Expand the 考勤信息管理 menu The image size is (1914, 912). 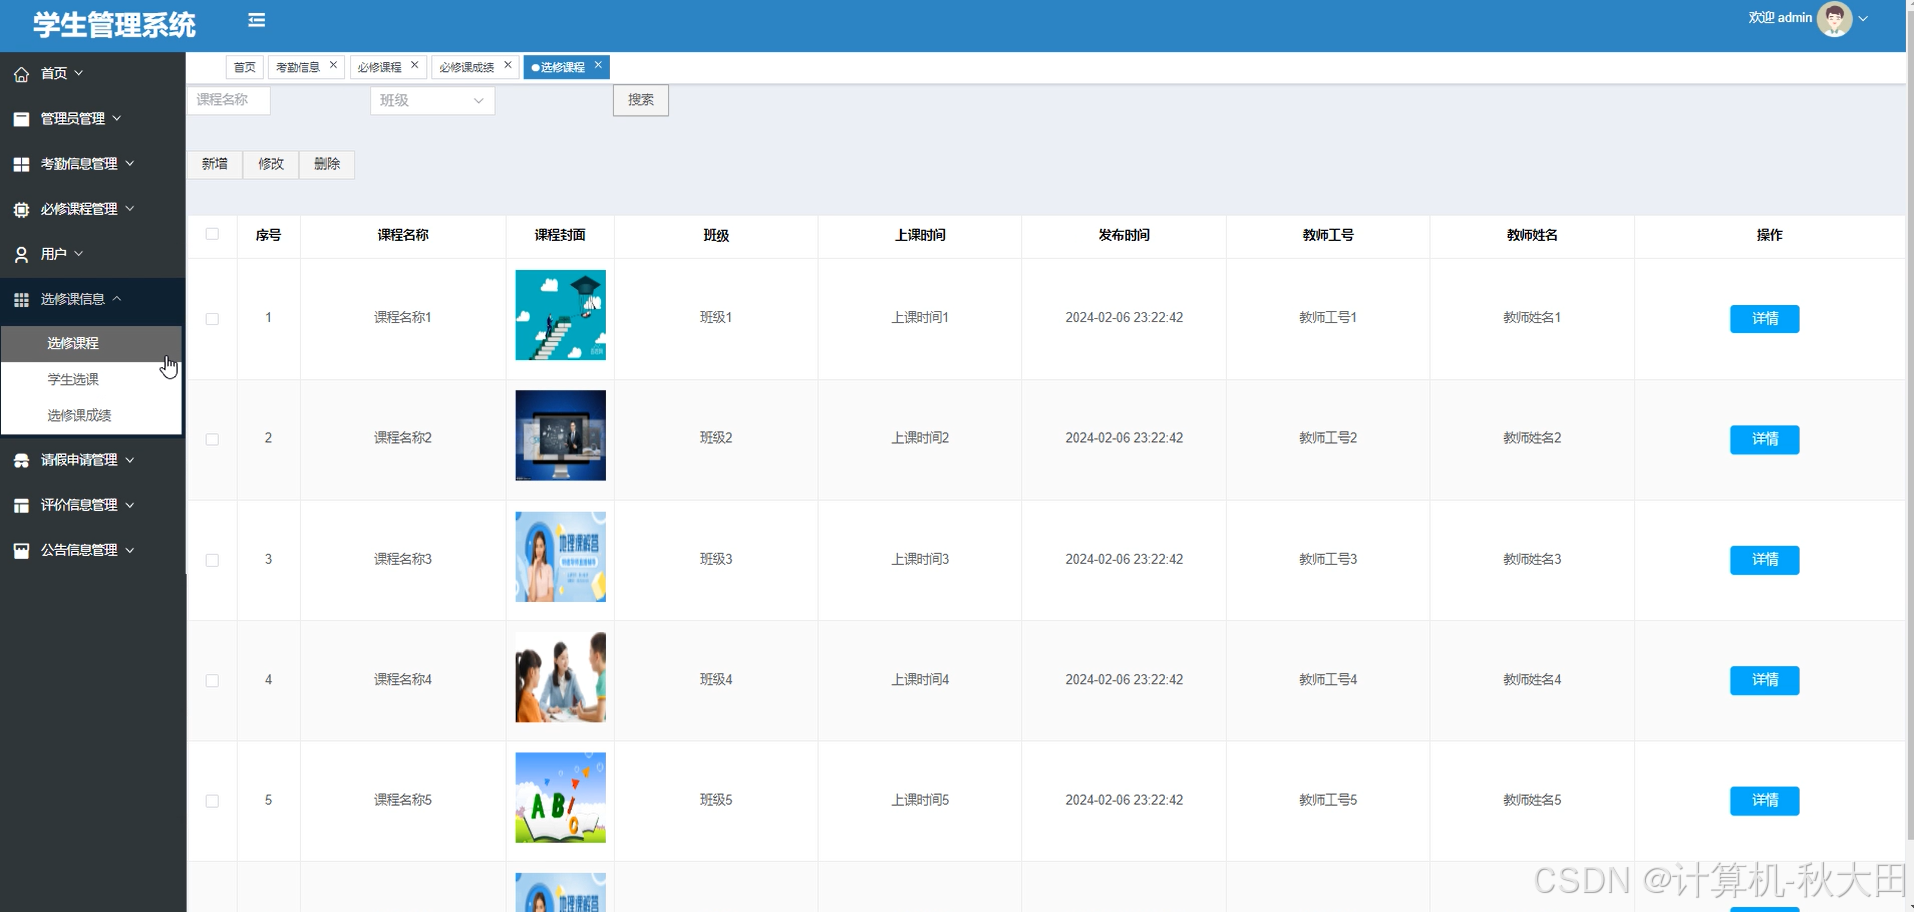coord(130,163)
